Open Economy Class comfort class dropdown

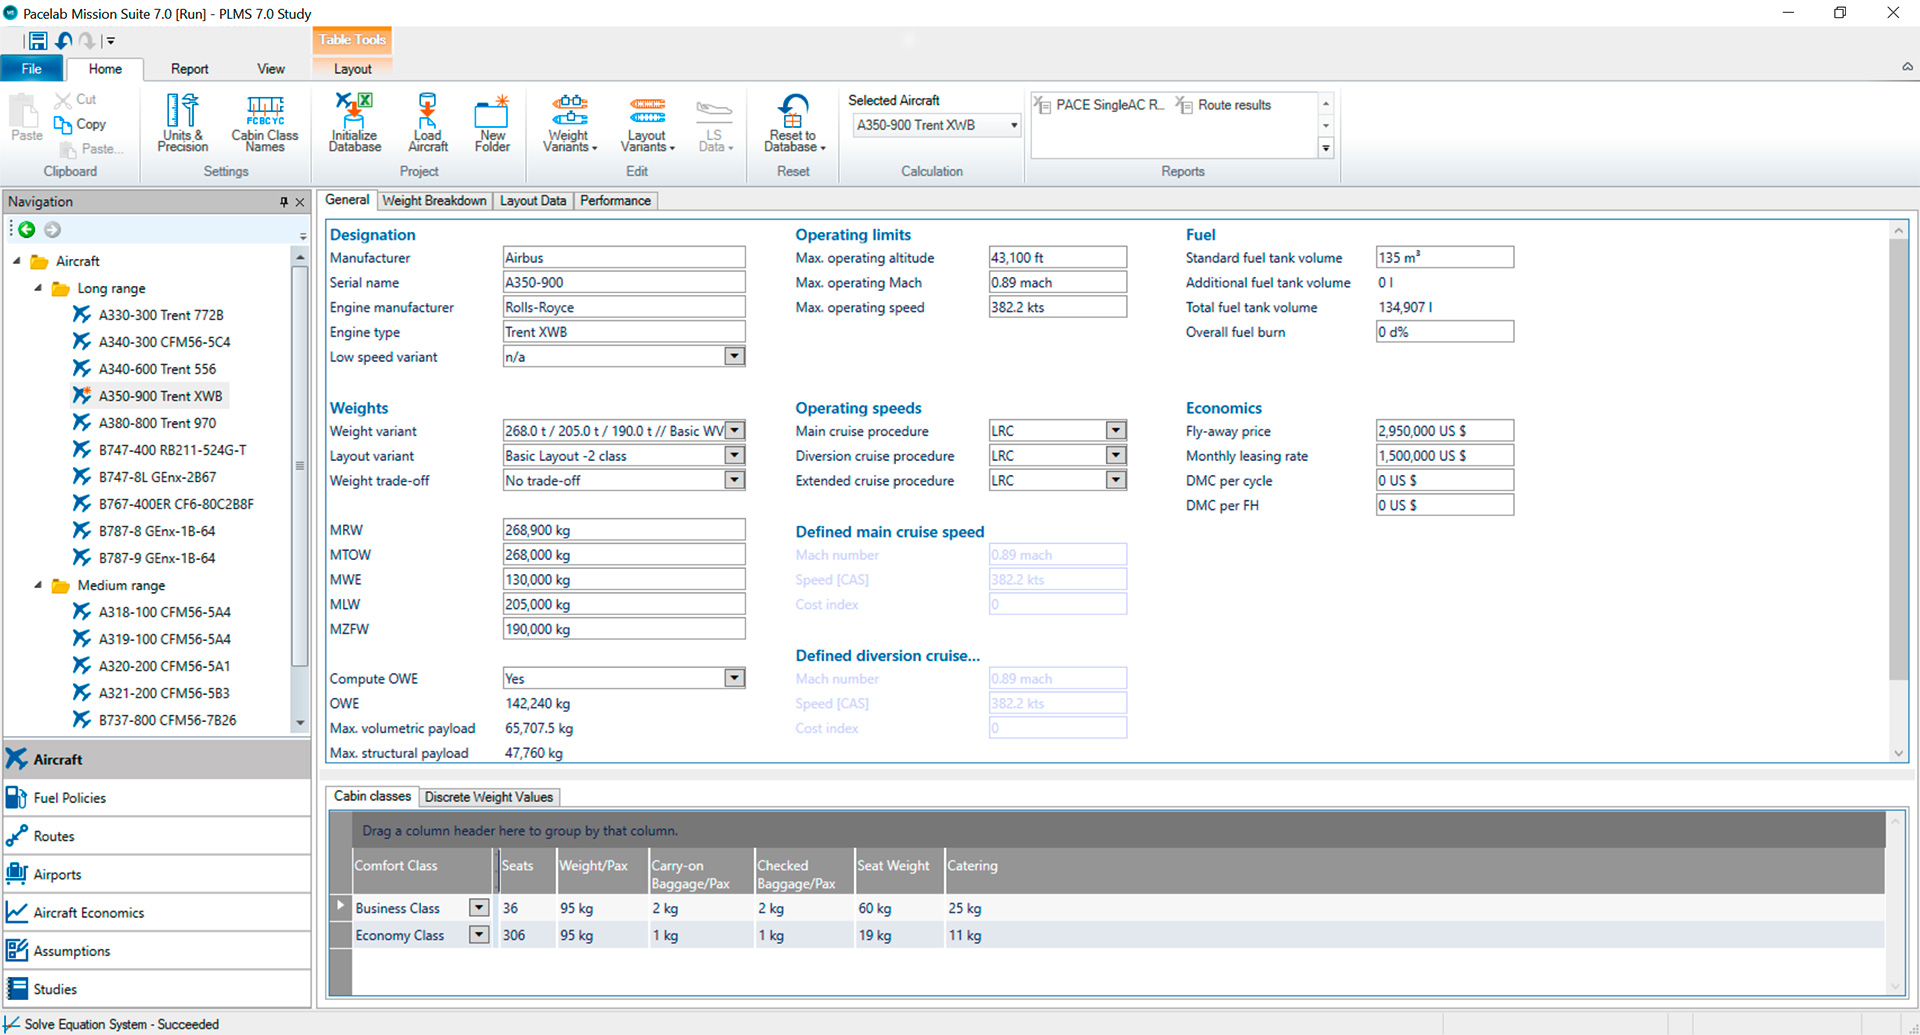(479, 935)
